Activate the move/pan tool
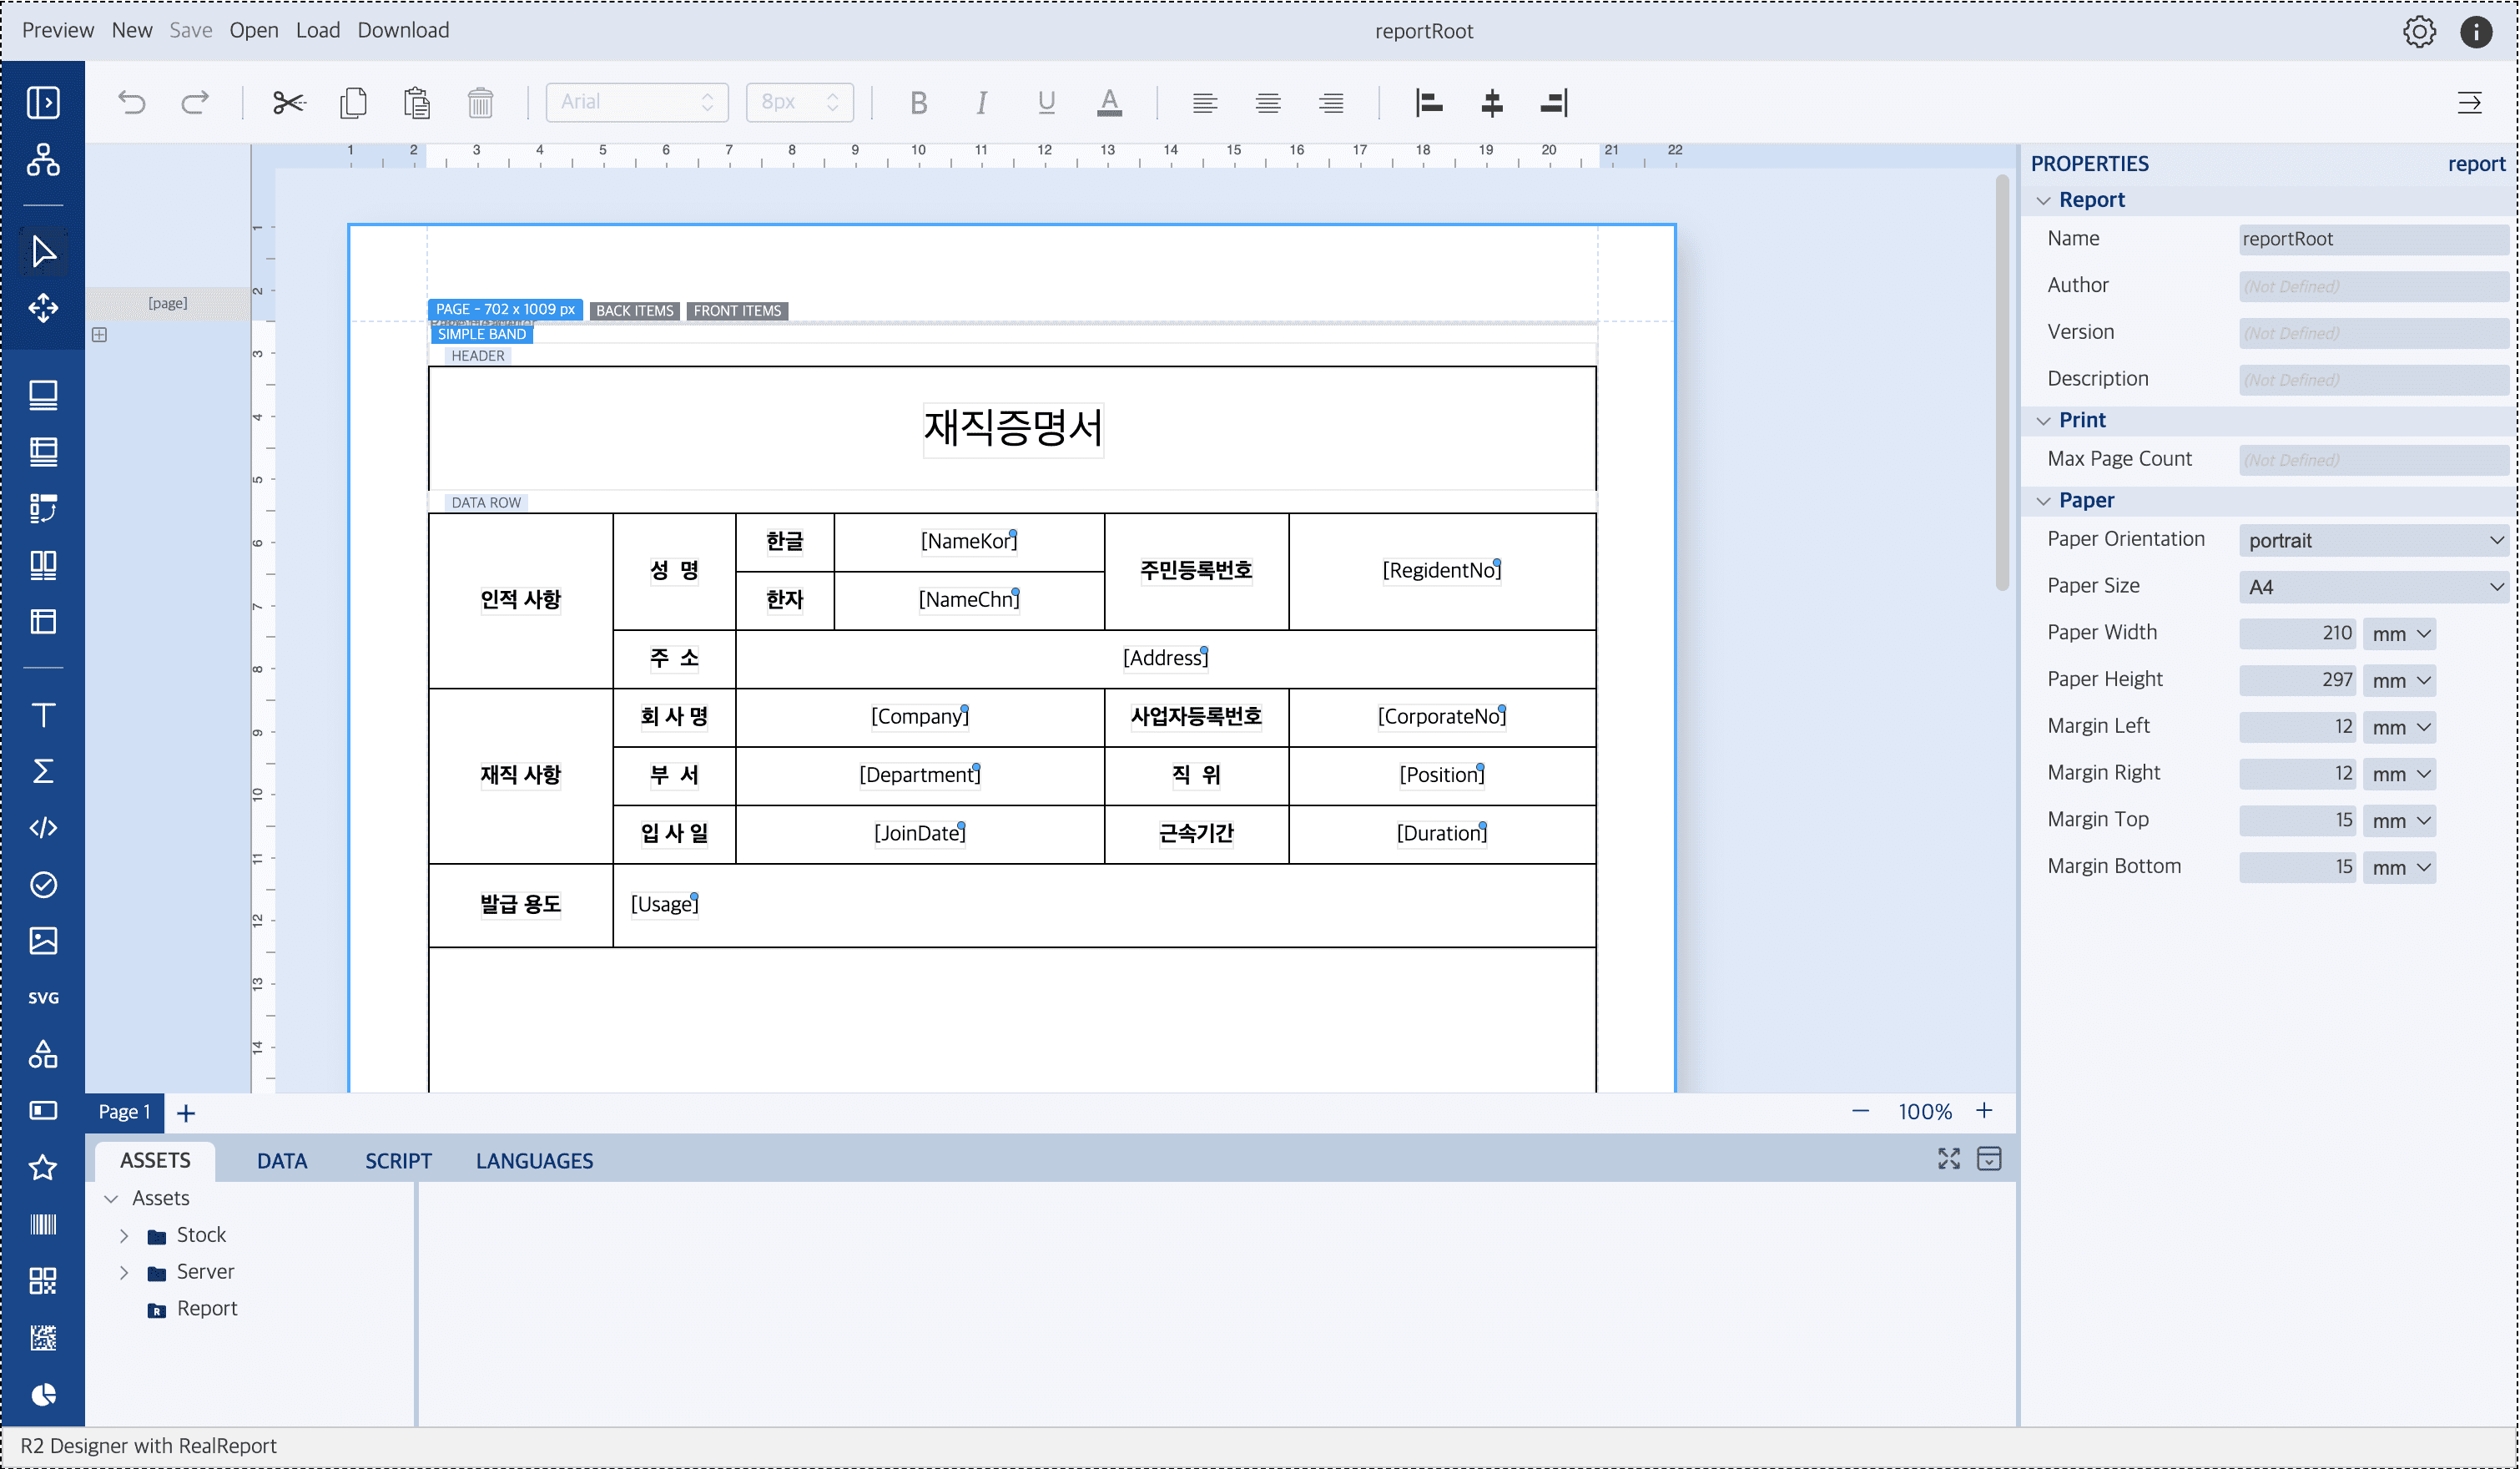The width and height of the screenshot is (2520, 1469). pos(43,307)
